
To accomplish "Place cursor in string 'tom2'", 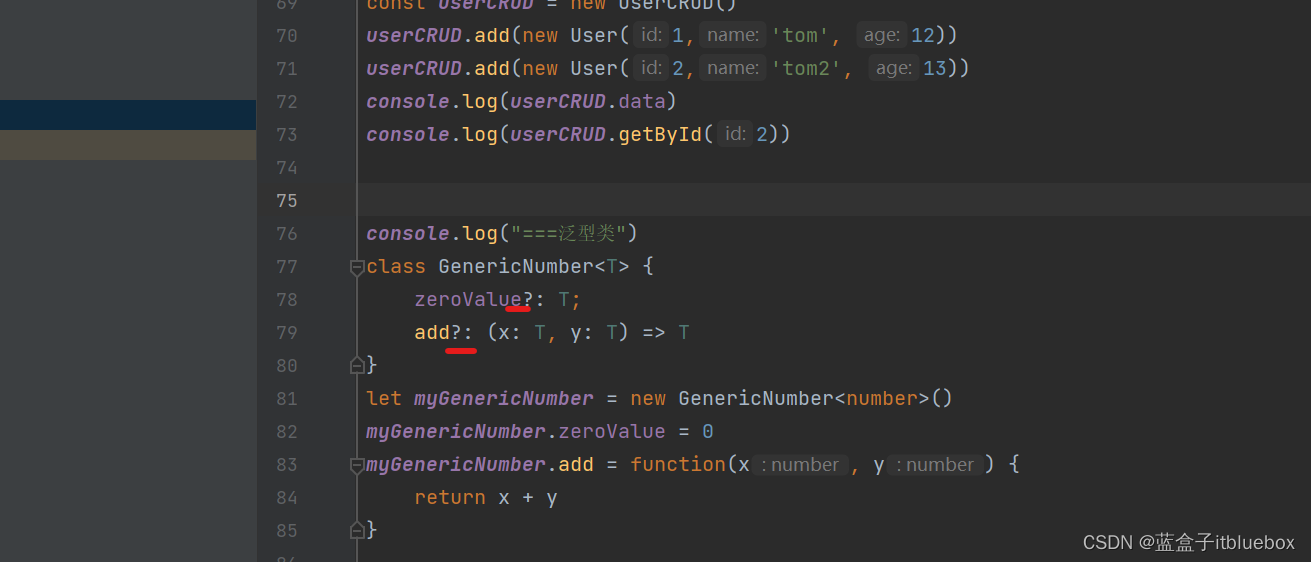I will click(806, 69).
